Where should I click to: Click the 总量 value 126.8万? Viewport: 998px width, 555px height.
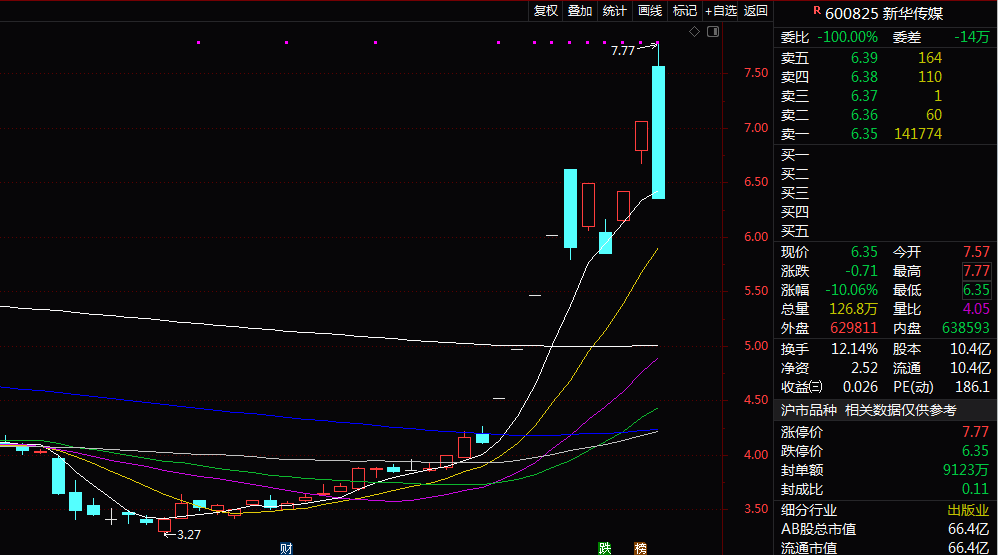[x=854, y=309]
